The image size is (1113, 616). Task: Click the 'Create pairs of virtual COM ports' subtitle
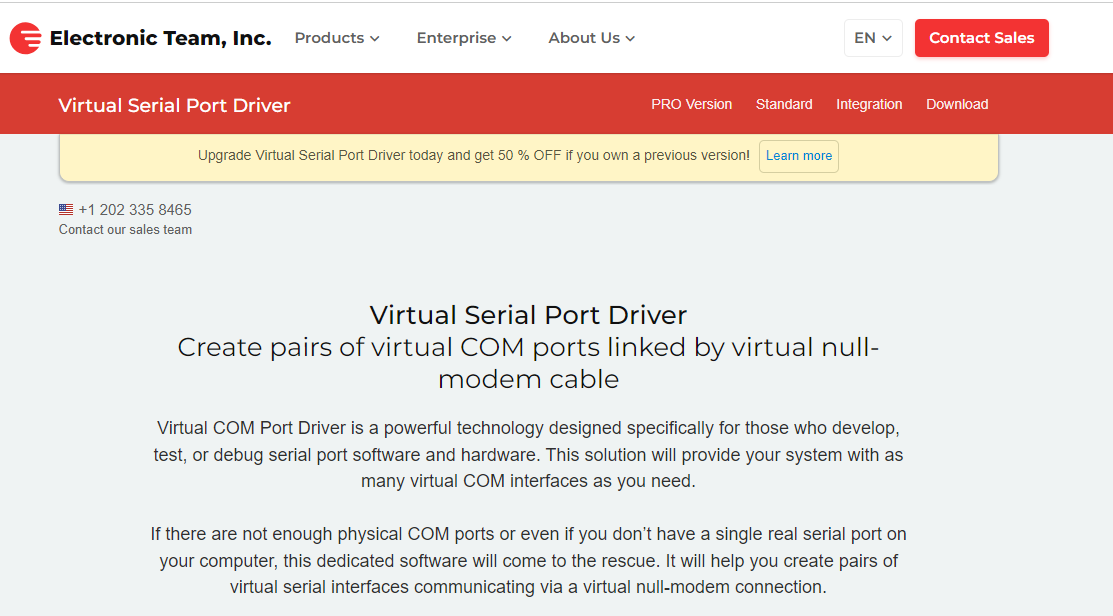tap(528, 363)
